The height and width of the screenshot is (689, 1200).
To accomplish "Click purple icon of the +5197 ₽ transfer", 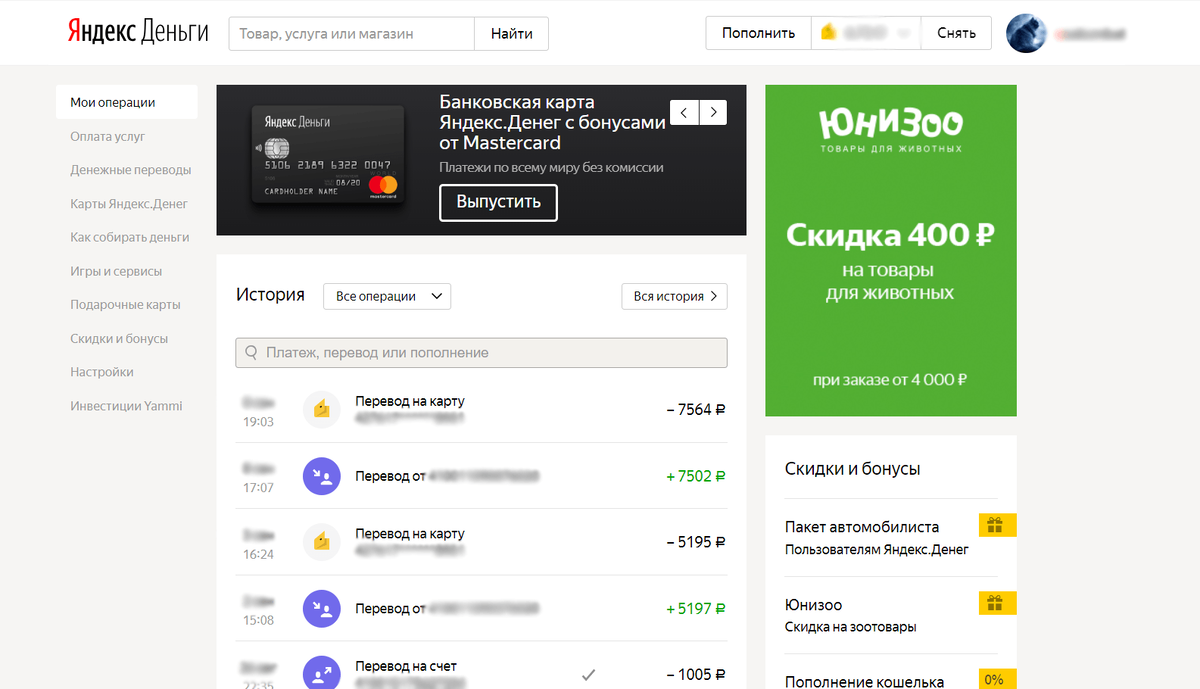I will pyautogui.click(x=322, y=608).
